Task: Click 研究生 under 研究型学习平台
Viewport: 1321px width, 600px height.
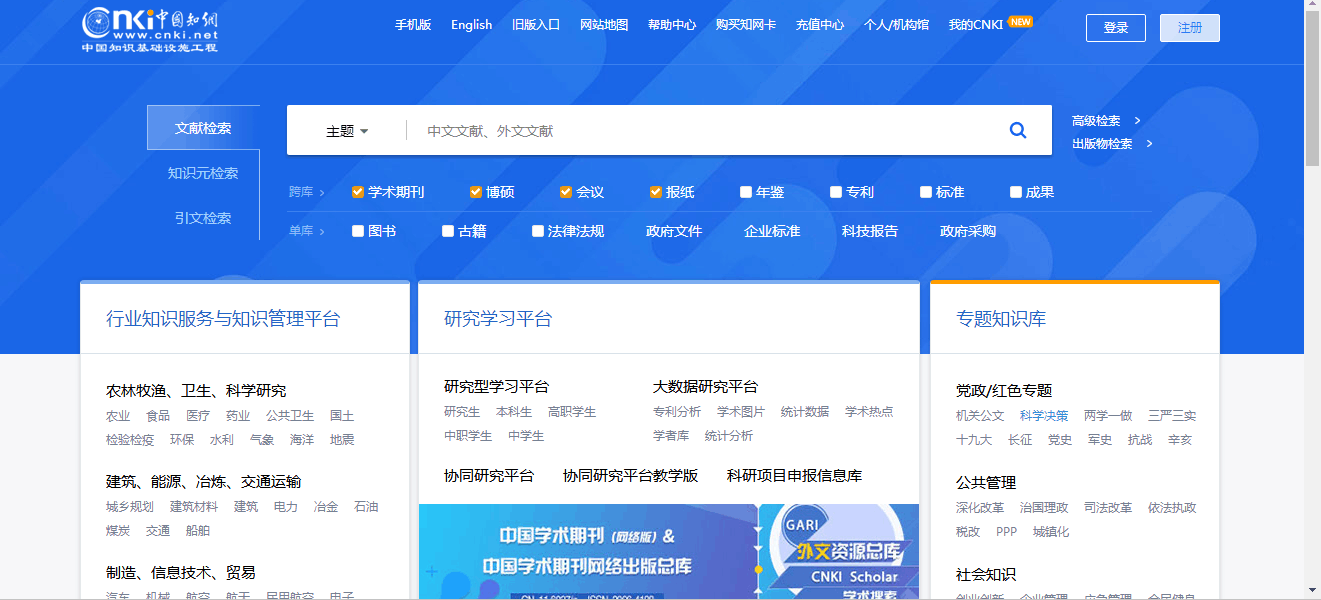Action: (x=462, y=412)
